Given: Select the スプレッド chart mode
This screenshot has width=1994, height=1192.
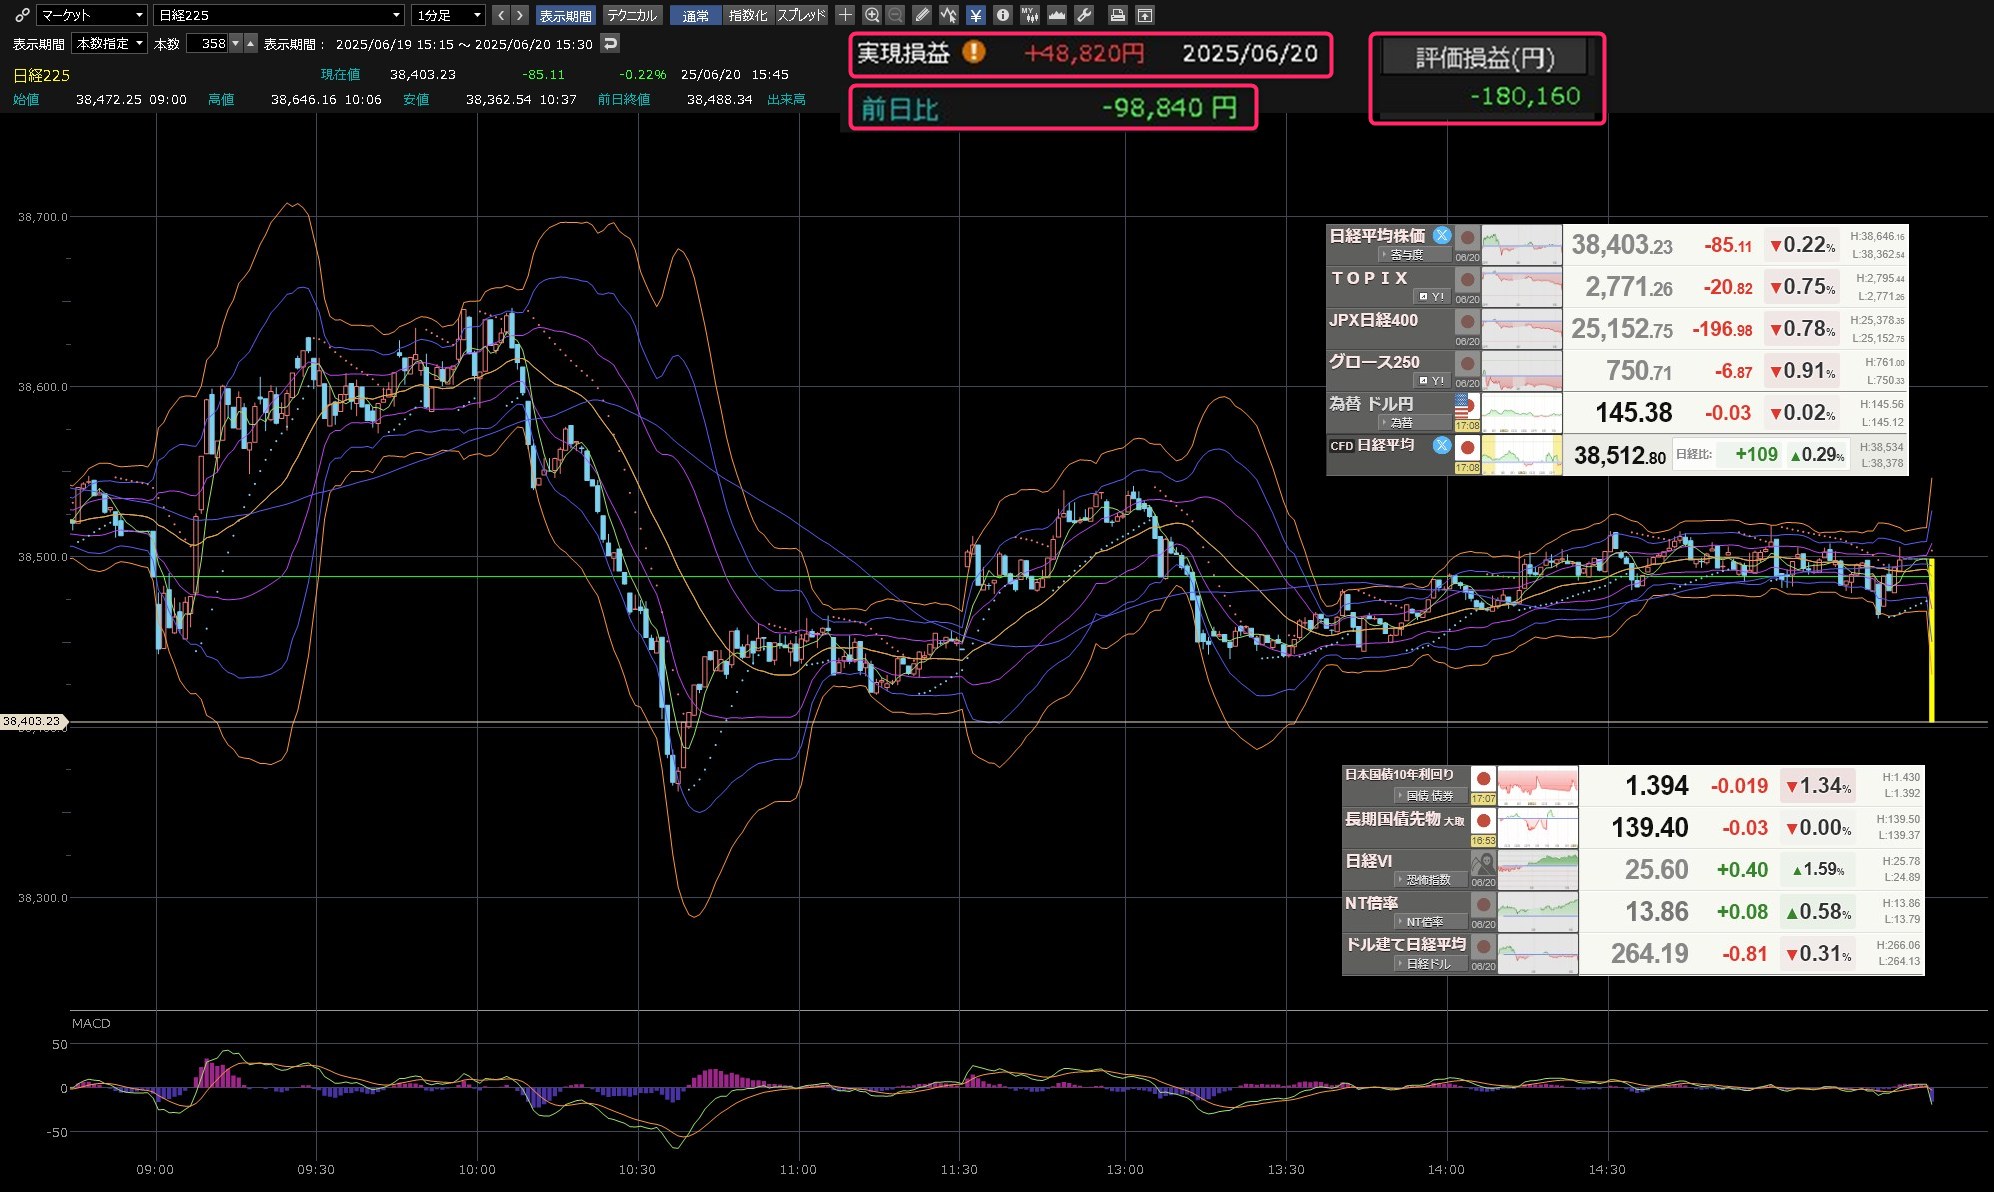Looking at the screenshot, I should [x=801, y=15].
